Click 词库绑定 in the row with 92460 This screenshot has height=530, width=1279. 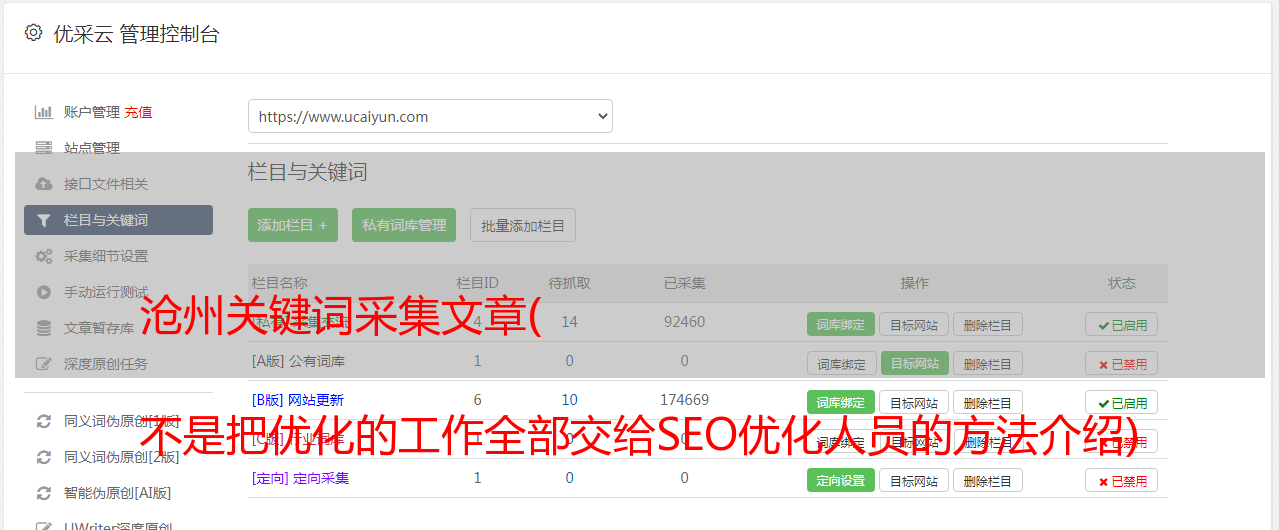click(841, 325)
